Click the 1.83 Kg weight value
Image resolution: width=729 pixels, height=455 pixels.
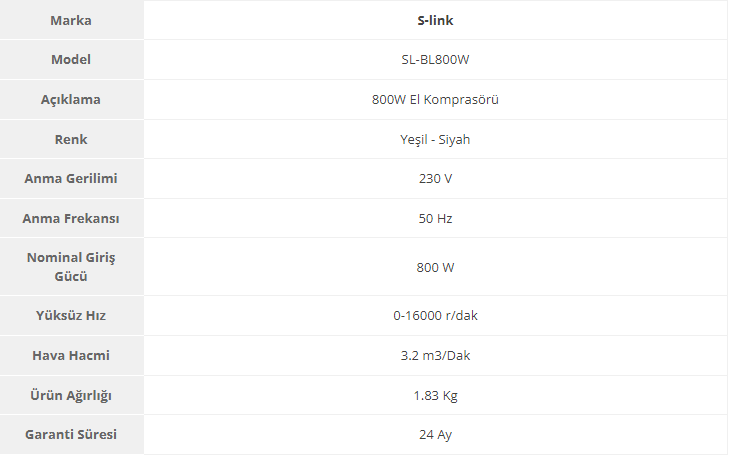click(x=435, y=395)
